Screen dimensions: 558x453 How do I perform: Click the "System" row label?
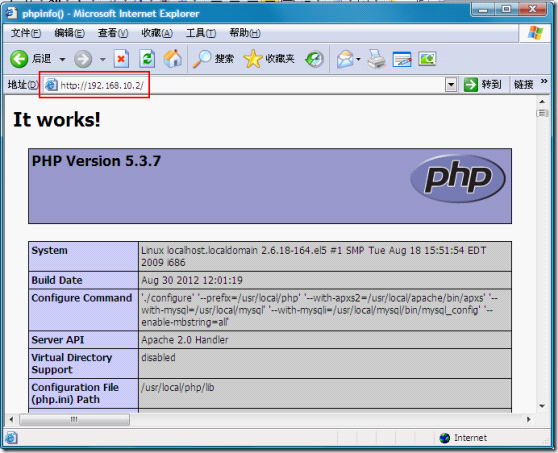tap(49, 251)
